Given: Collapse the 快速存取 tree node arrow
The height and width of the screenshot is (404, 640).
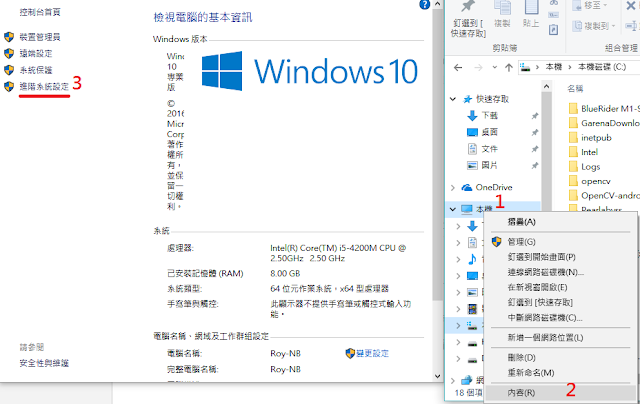Looking at the screenshot, I should (x=453, y=99).
